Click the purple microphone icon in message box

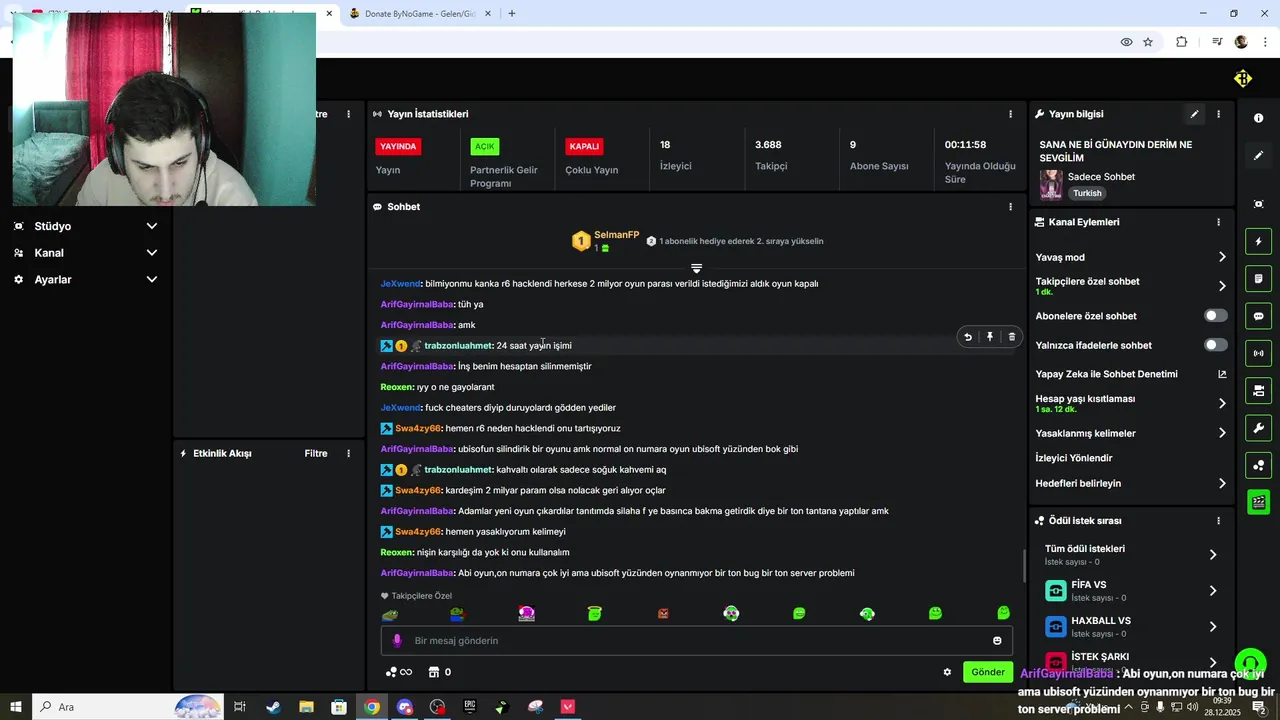point(397,641)
